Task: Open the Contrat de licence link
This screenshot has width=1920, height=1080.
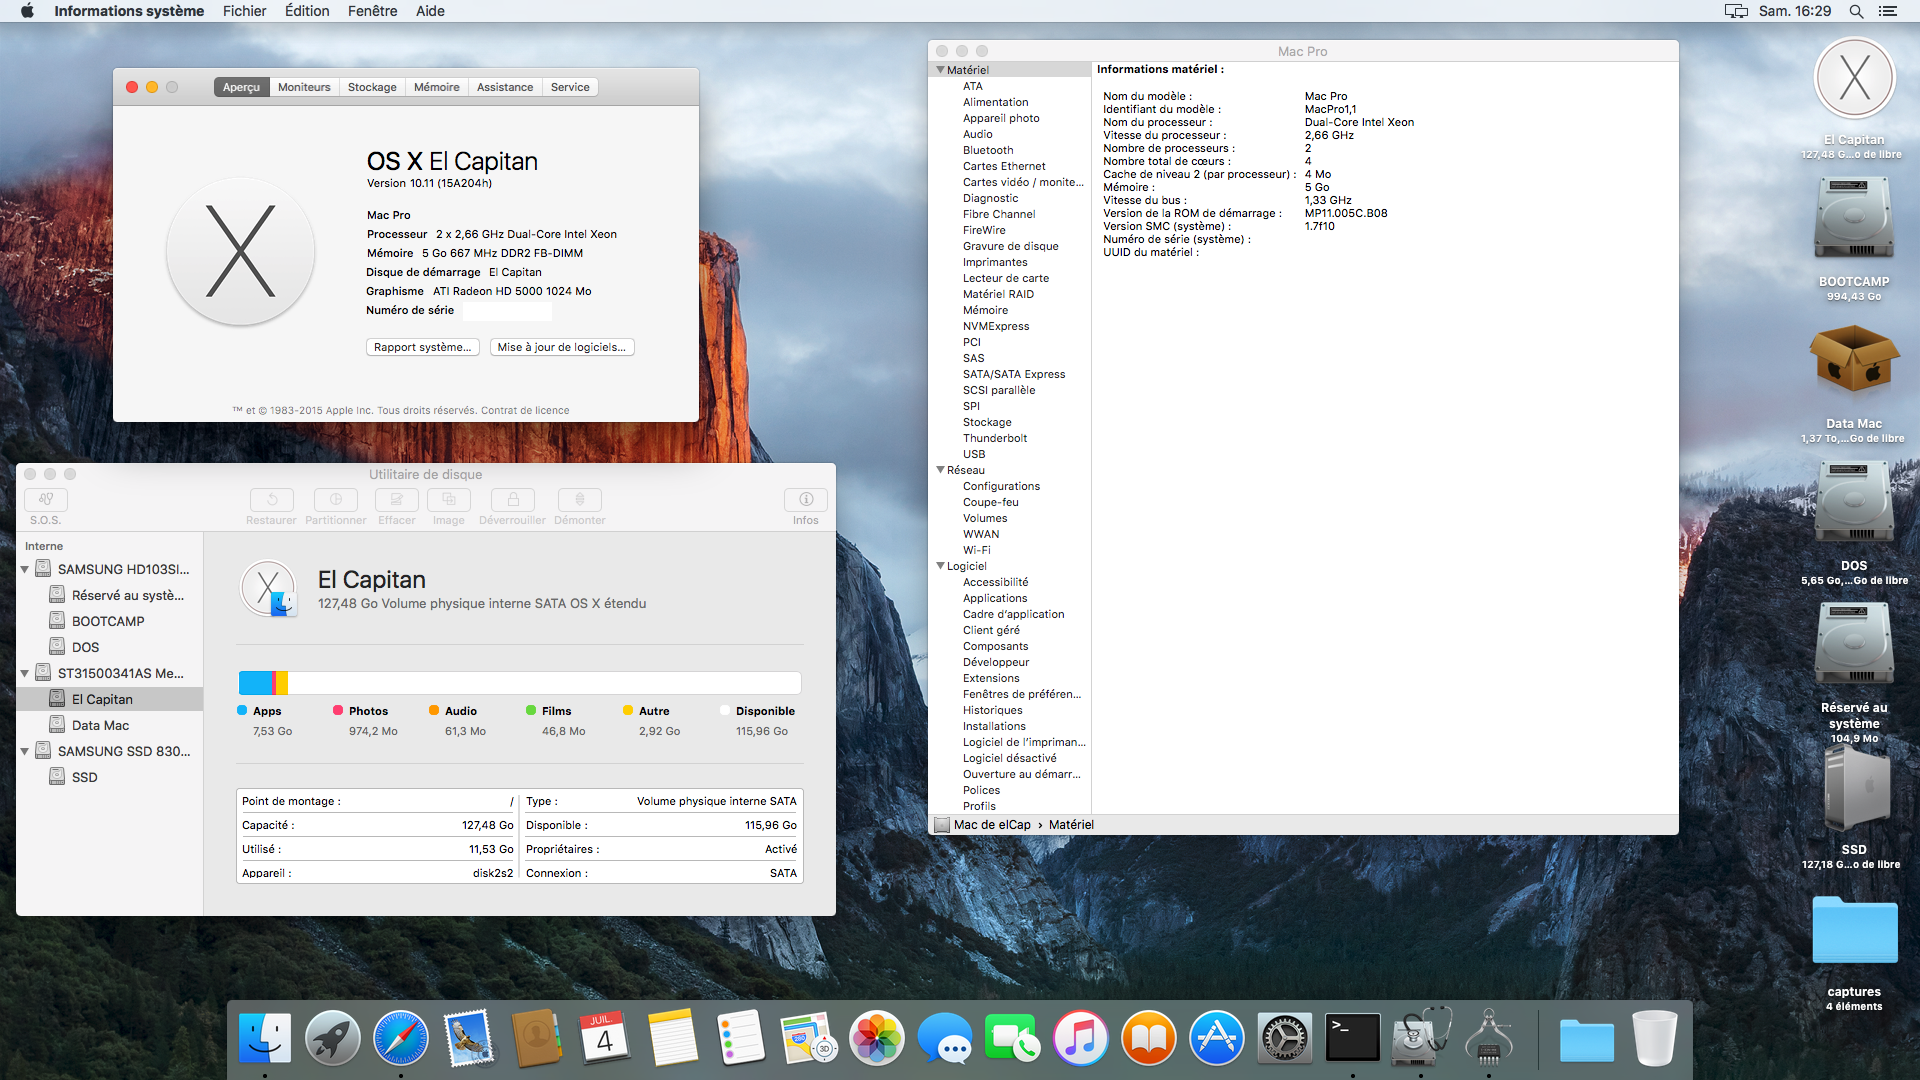Action: (x=525, y=410)
